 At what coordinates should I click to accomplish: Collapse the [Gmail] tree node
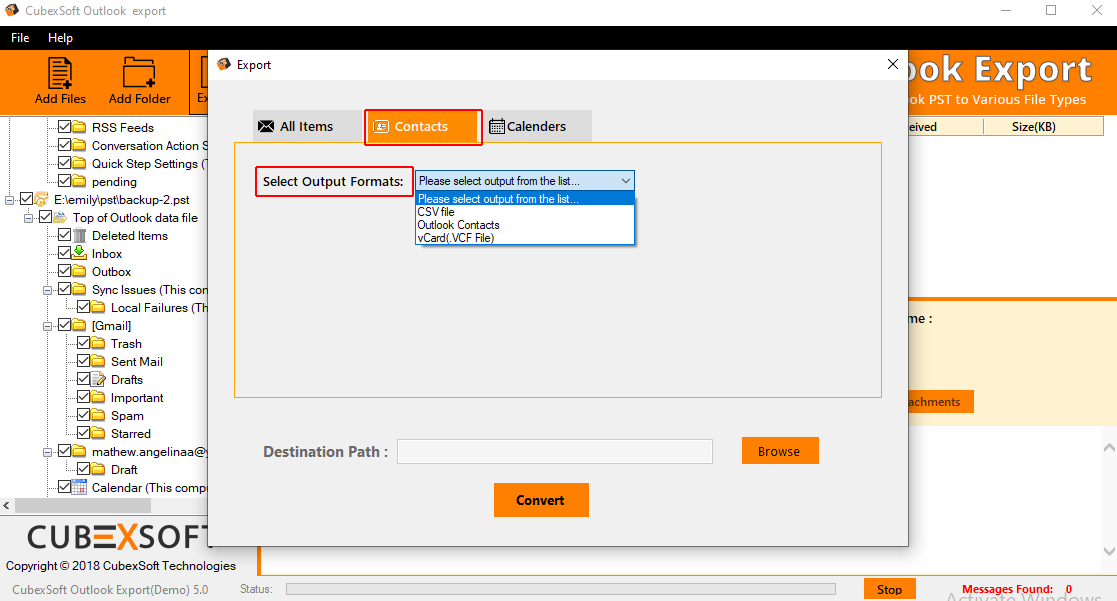coord(47,326)
